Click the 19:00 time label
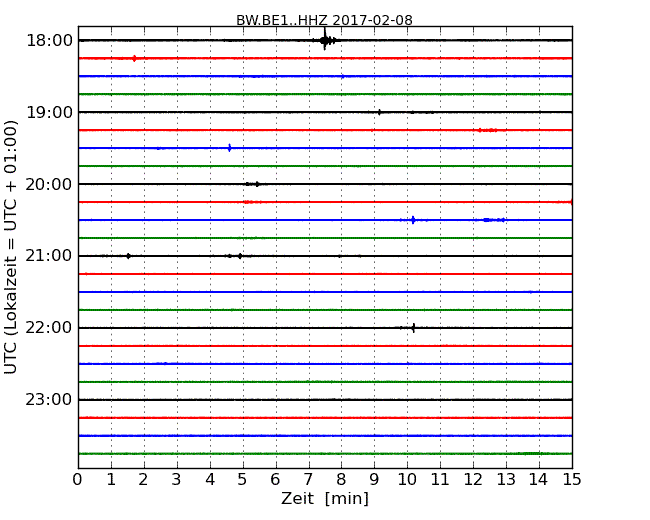The width and height of the screenshot is (650, 520). 49,112
